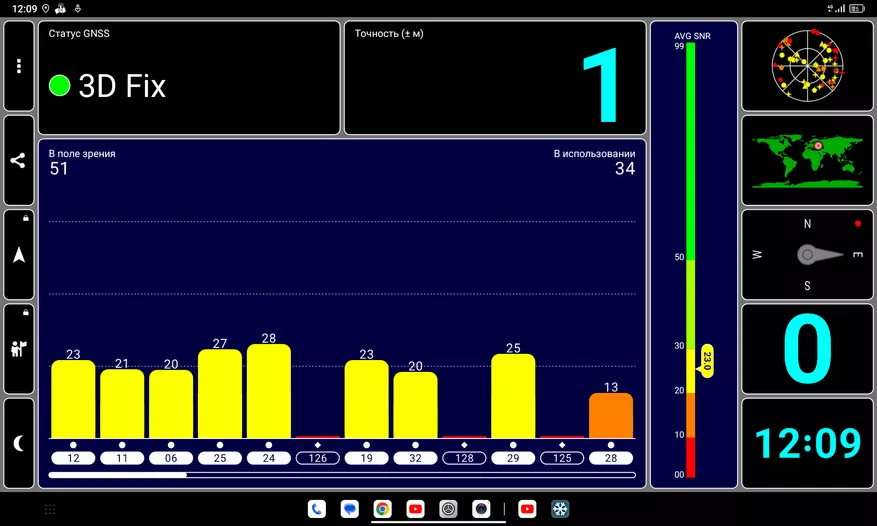Select satellite ID pill 126
Screen dimensions: 877x526
click(318, 458)
